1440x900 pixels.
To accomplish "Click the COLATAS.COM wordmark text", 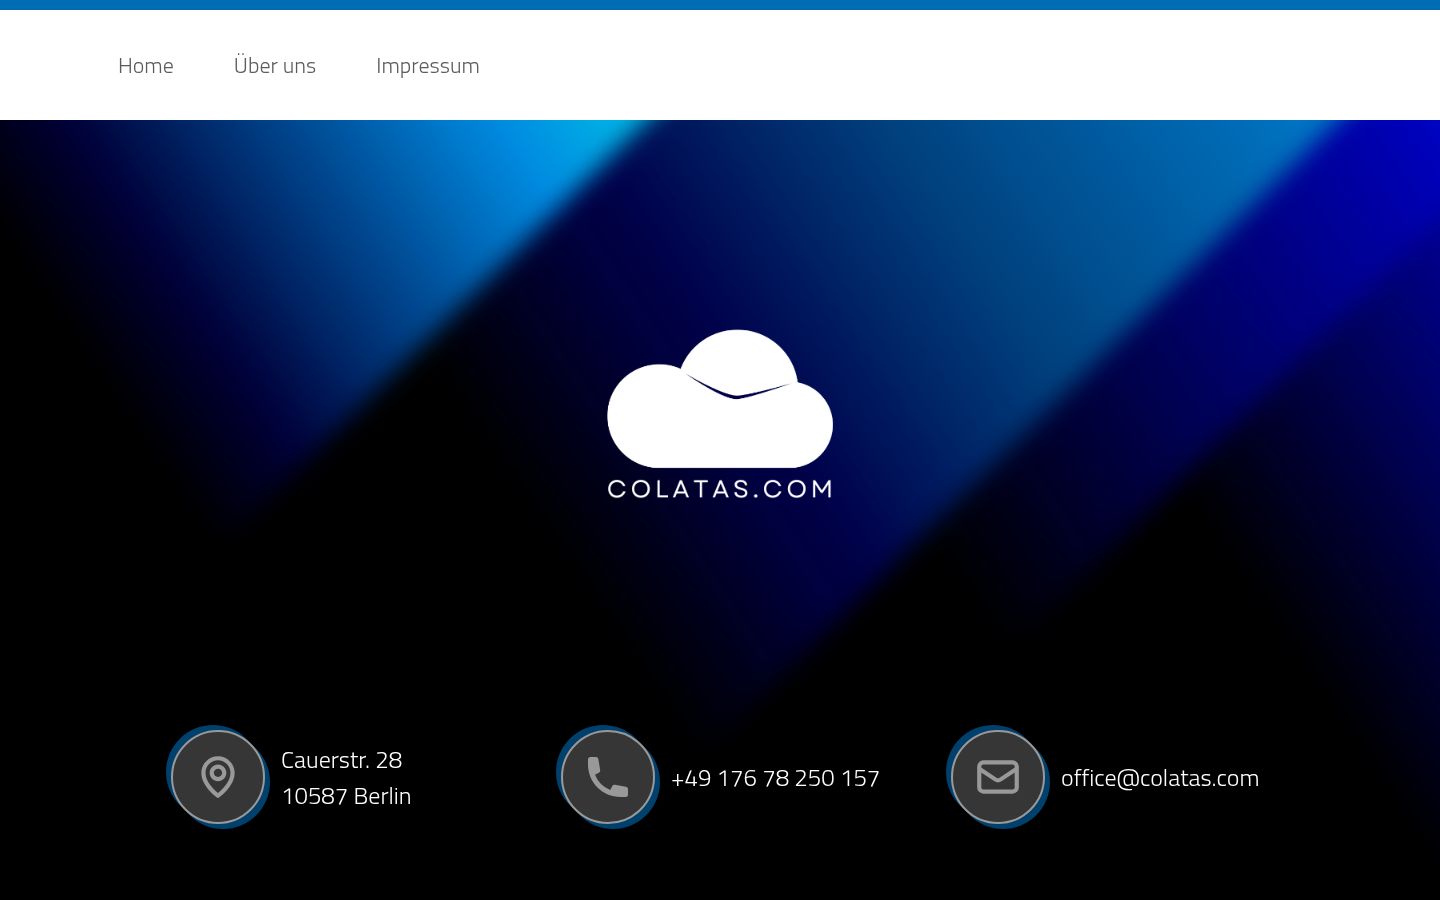I will (720, 489).
